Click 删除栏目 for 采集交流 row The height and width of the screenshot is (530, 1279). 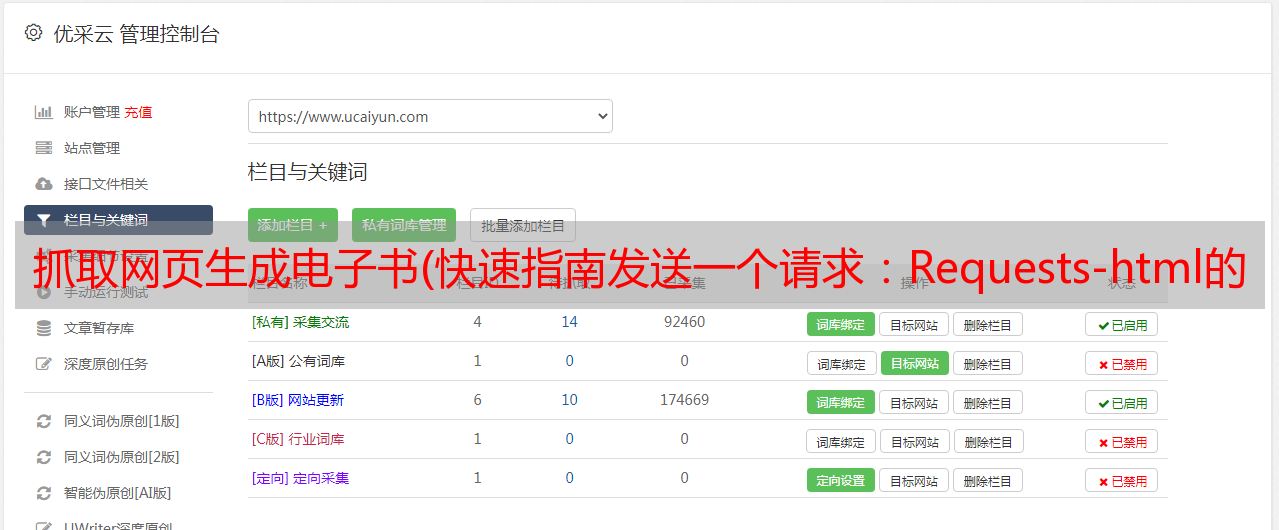[x=987, y=324]
